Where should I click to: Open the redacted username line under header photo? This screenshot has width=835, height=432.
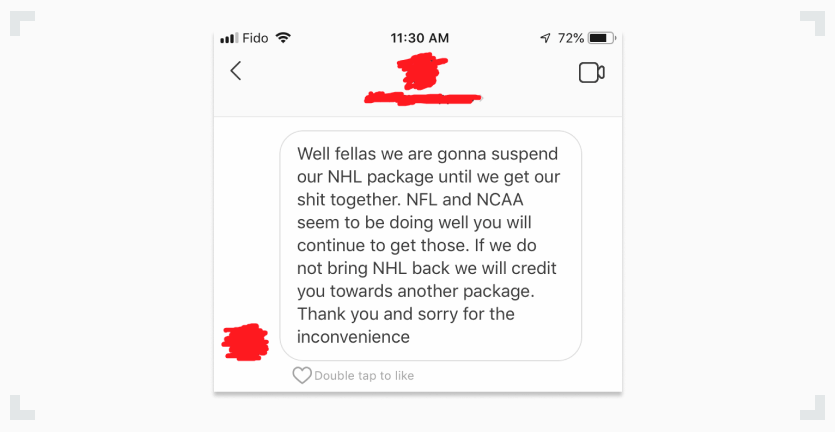(x=423, y=98)
